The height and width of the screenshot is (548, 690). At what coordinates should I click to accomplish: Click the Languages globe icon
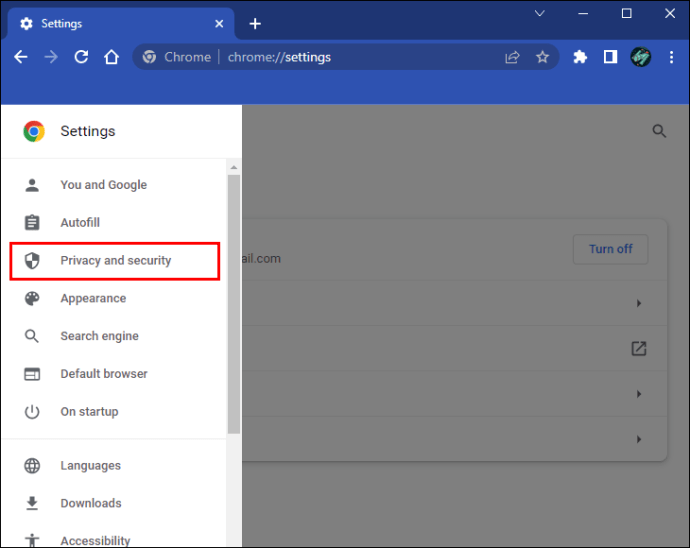pos(32,466)
